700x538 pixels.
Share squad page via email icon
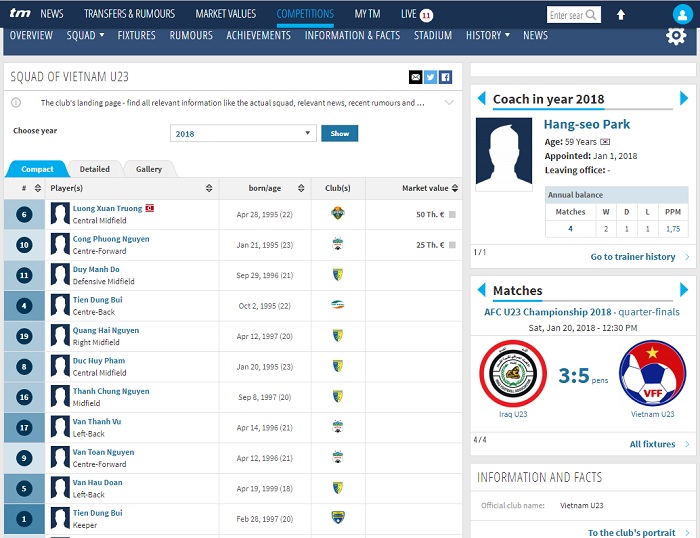click(416, 77)
